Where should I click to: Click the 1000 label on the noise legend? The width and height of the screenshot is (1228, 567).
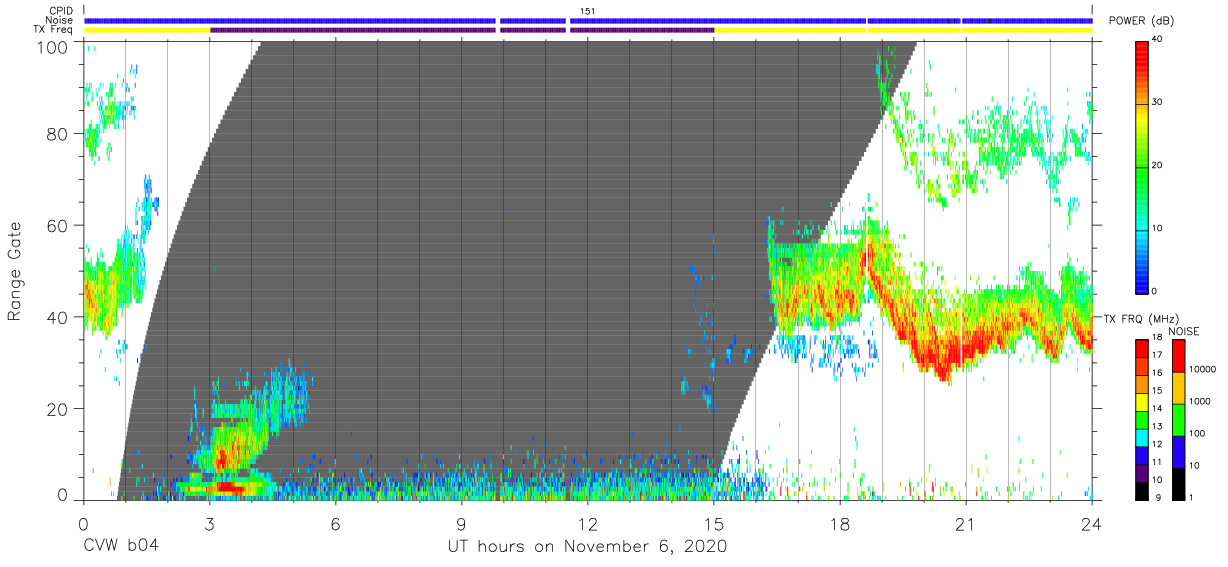1202,401
